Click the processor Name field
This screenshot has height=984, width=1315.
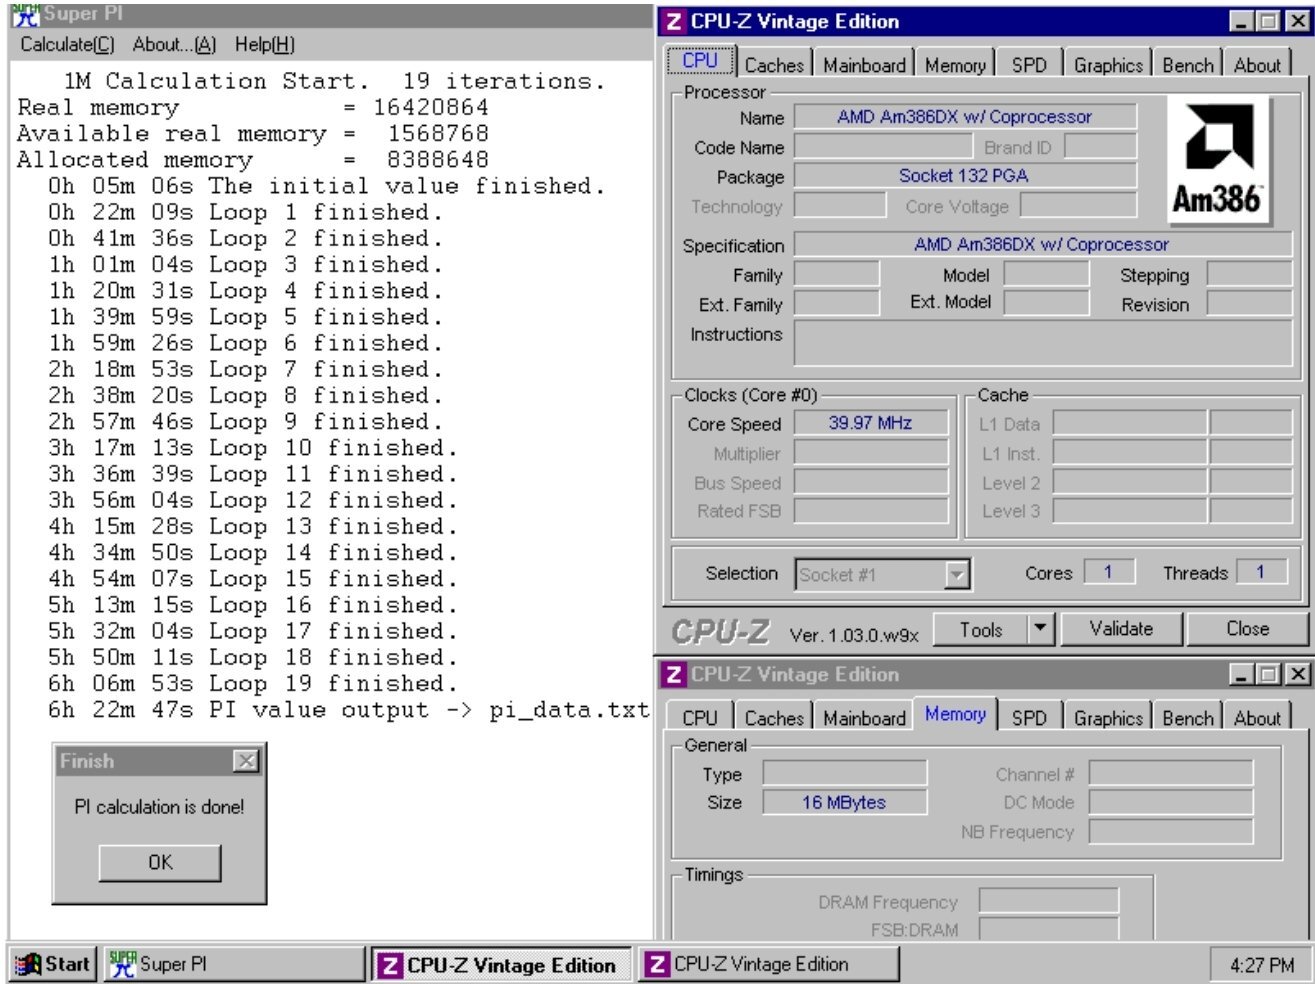tap(965, 117)
